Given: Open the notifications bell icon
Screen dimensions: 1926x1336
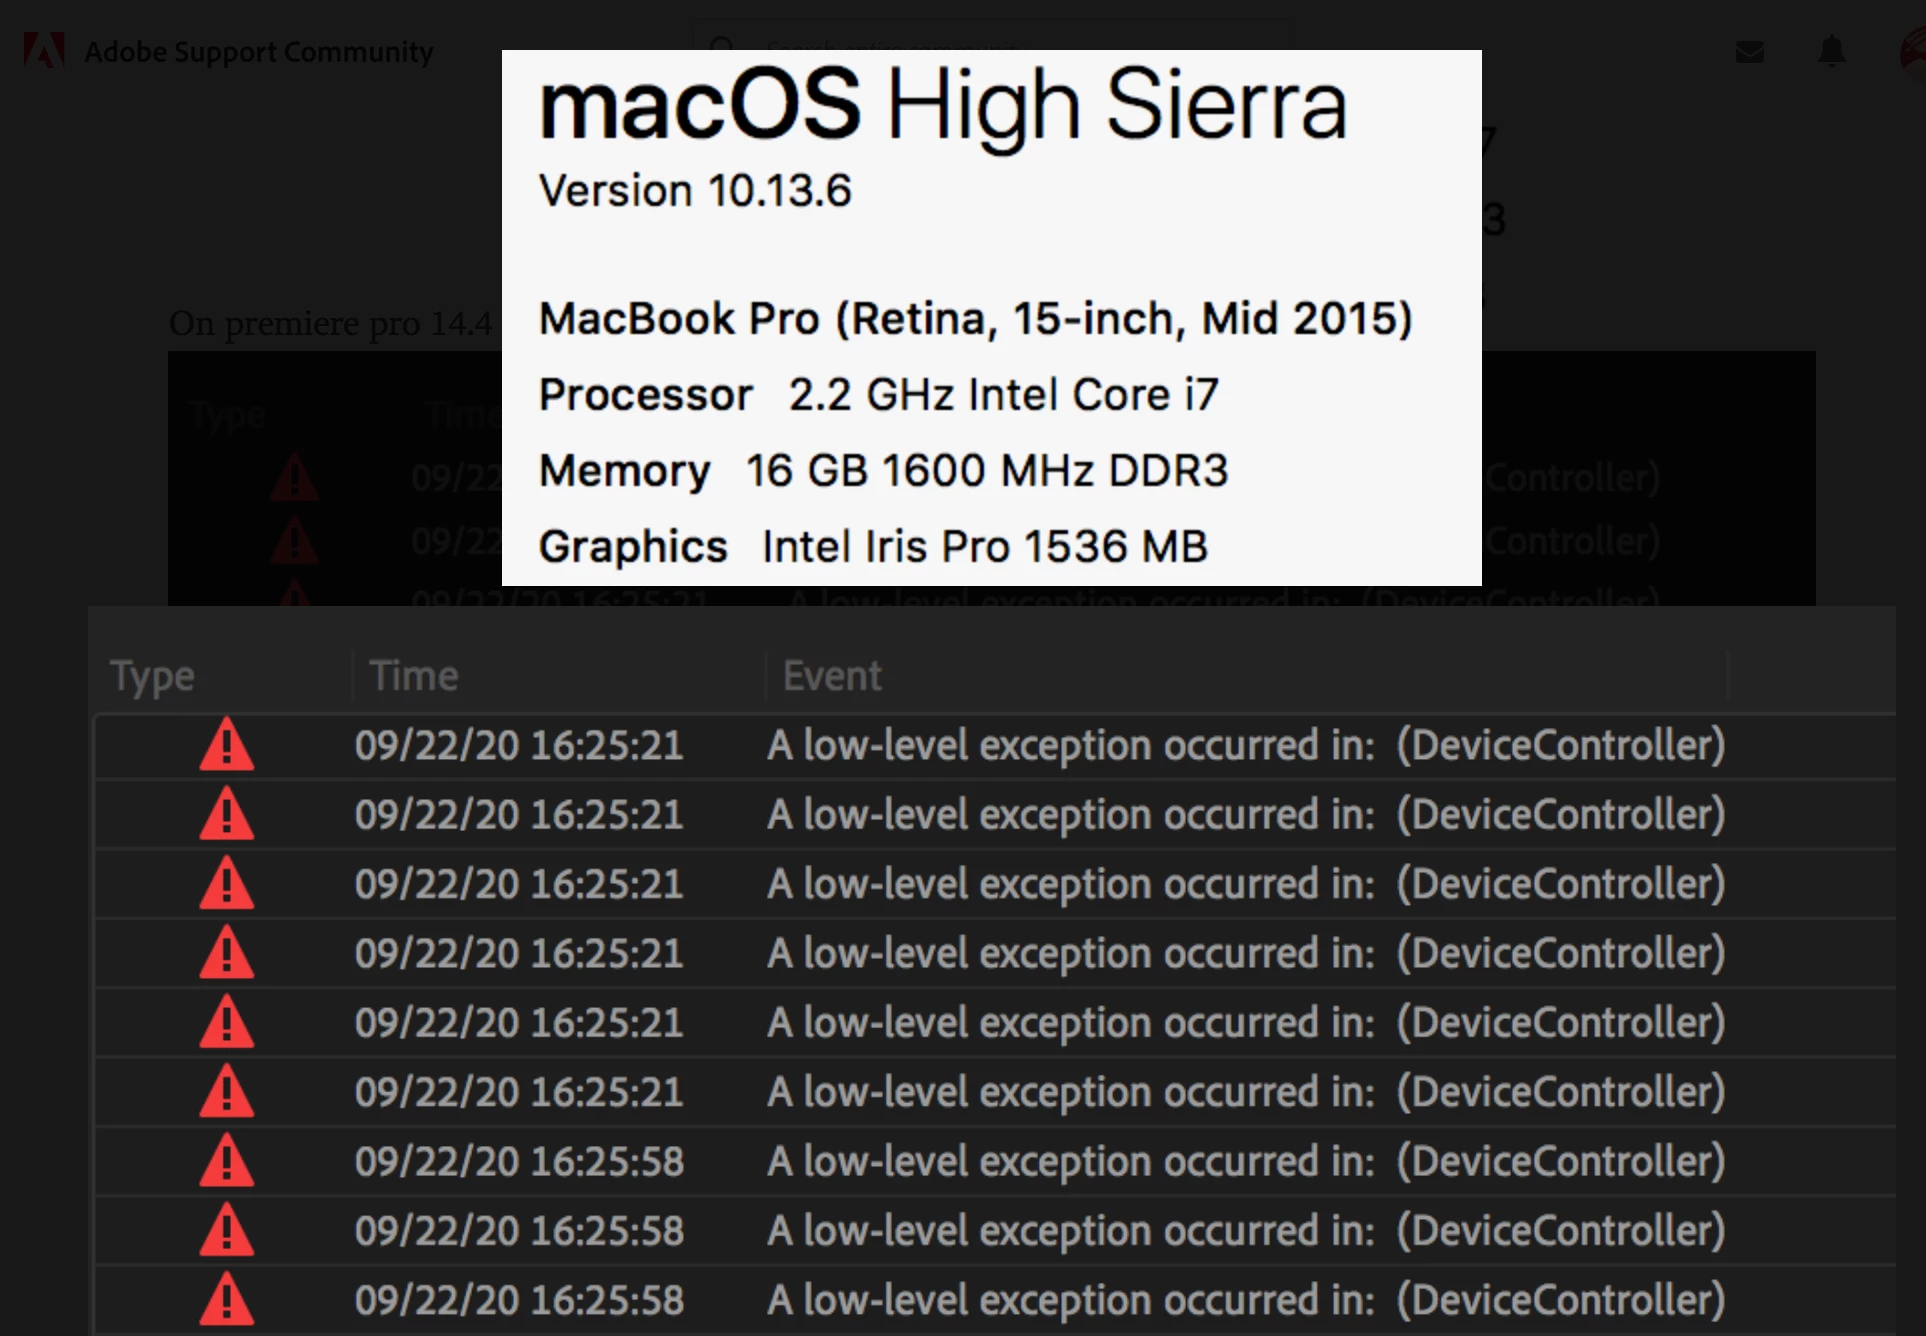Looking at the screenshot, I should 1831,50.
